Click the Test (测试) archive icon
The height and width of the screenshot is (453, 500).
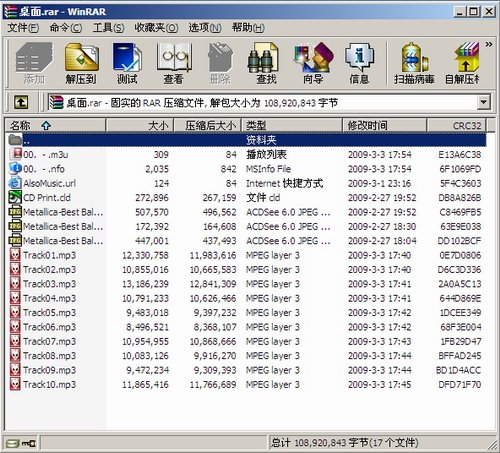(x=127, y=57)
